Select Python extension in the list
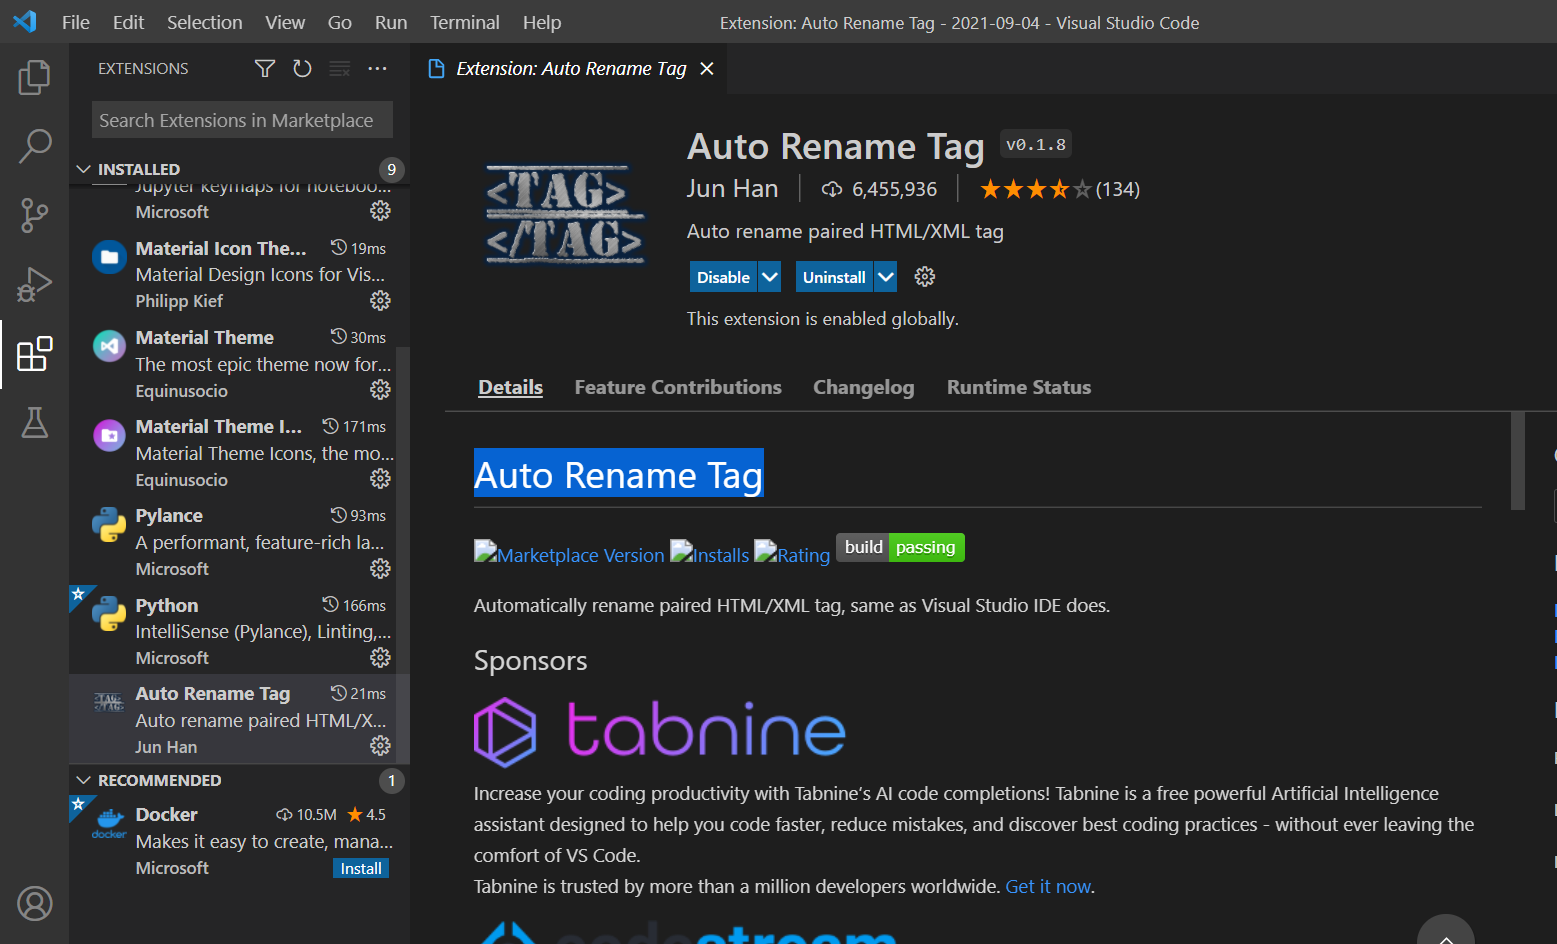1557x944 pixels. (239, 631)
